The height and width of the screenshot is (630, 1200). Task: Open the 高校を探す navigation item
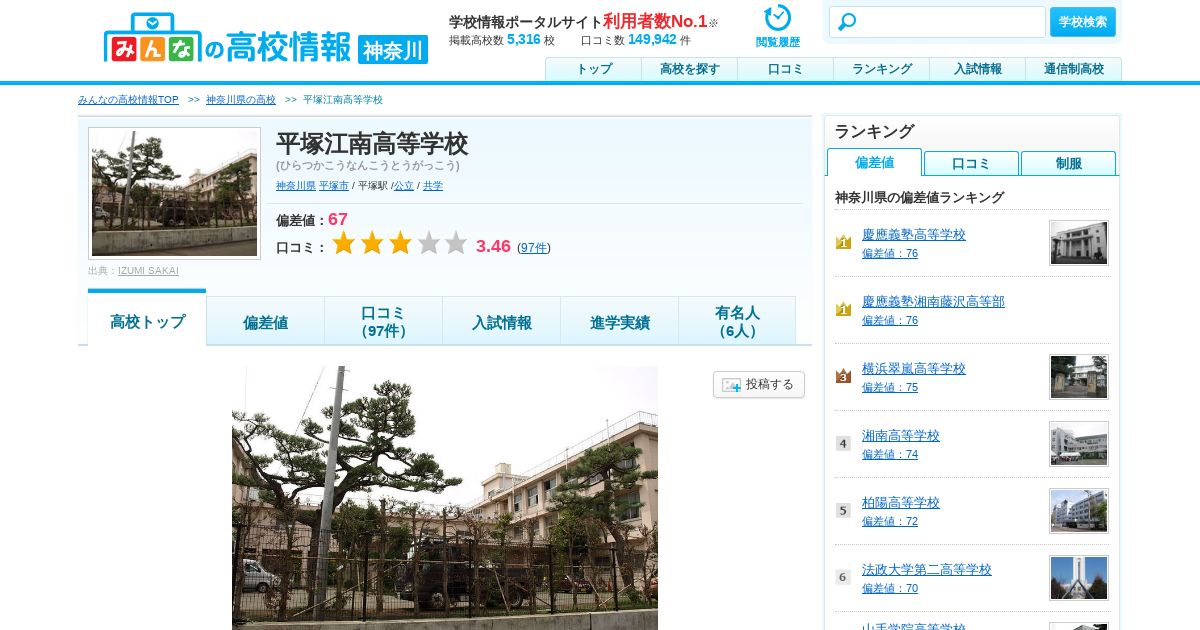[690, 69]
